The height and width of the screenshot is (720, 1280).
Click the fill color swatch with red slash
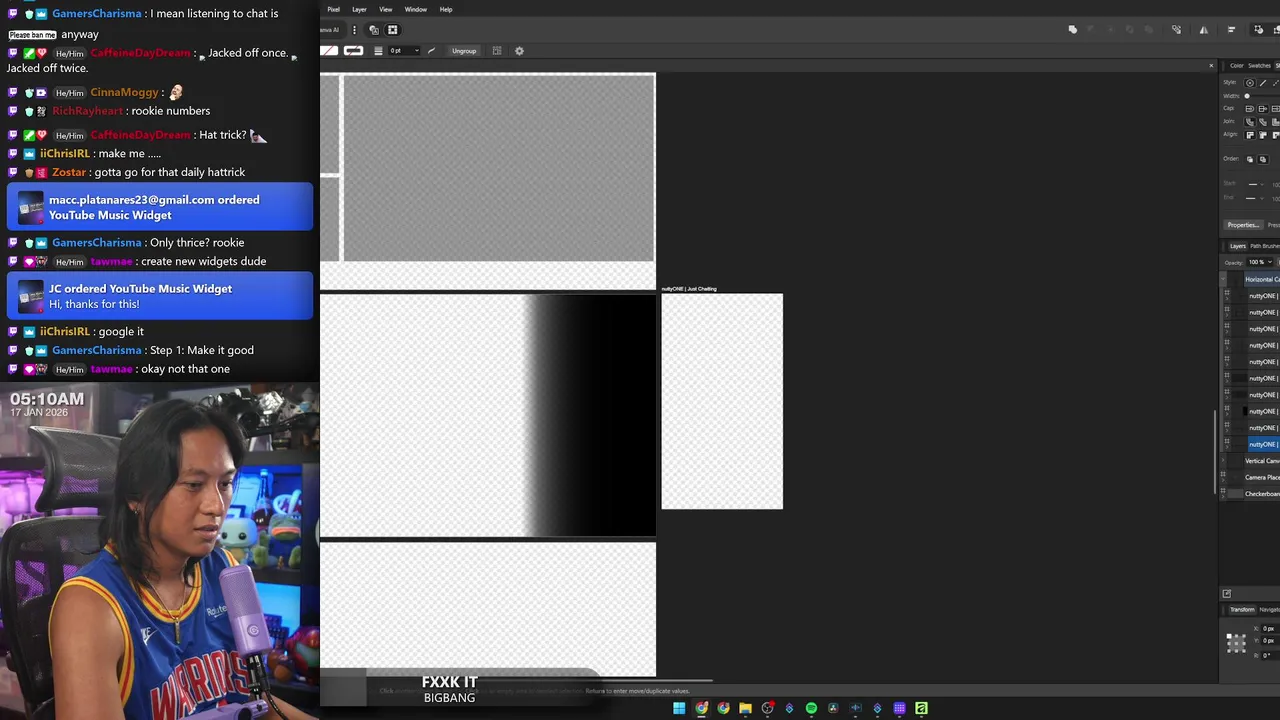coord(329,51)
